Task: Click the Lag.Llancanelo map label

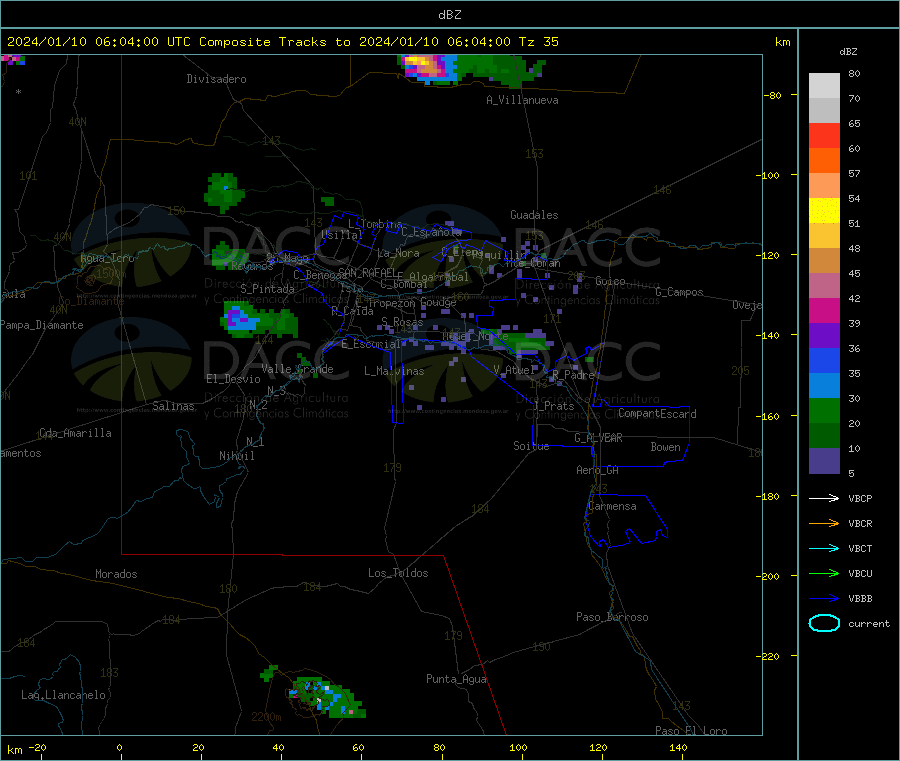Action: pos(63,695)
